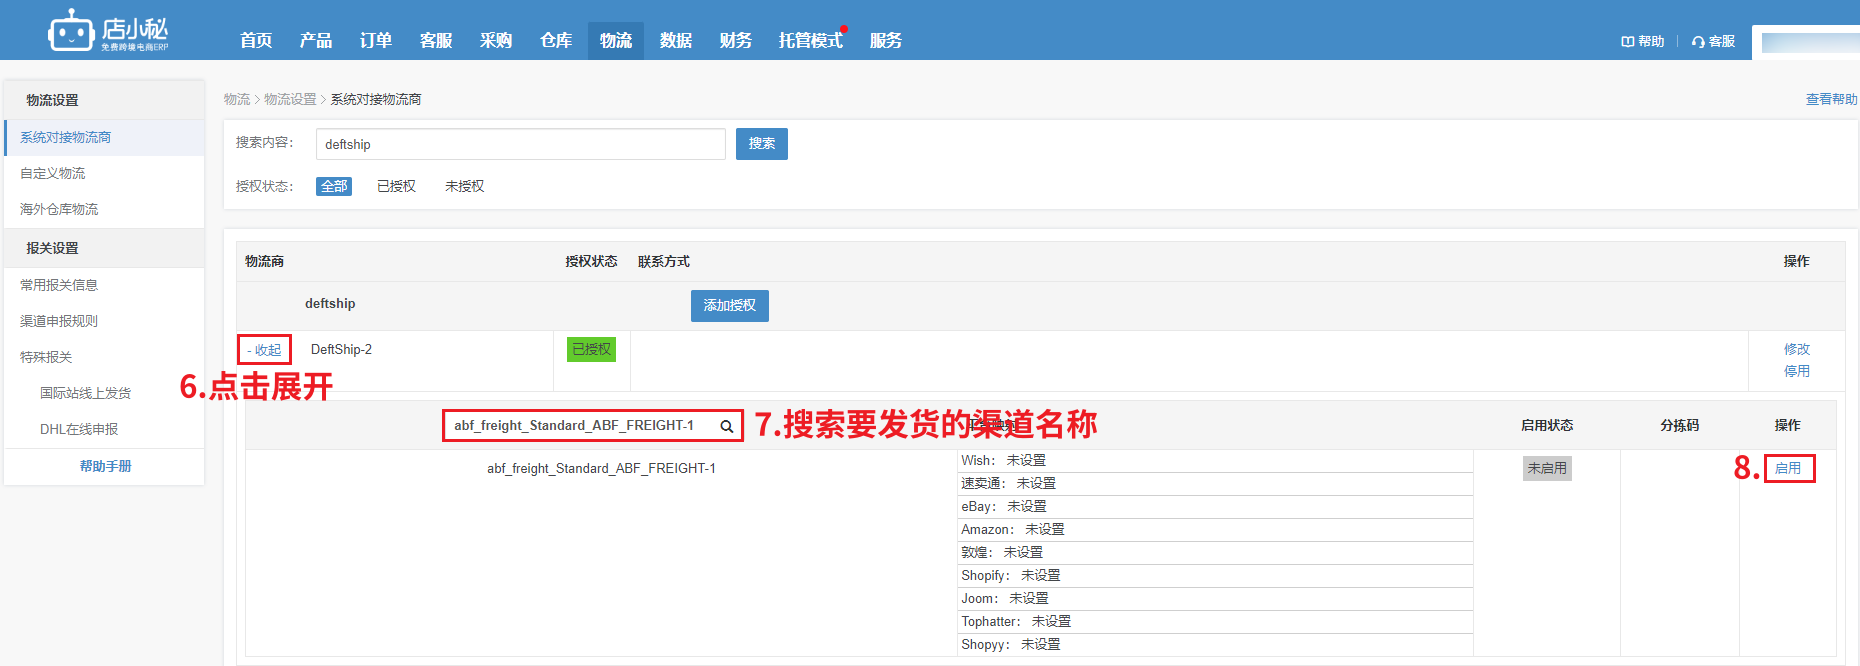Select the 物流 navigation tab
The image size is (1860, 666).
click(x=616, y=40)
